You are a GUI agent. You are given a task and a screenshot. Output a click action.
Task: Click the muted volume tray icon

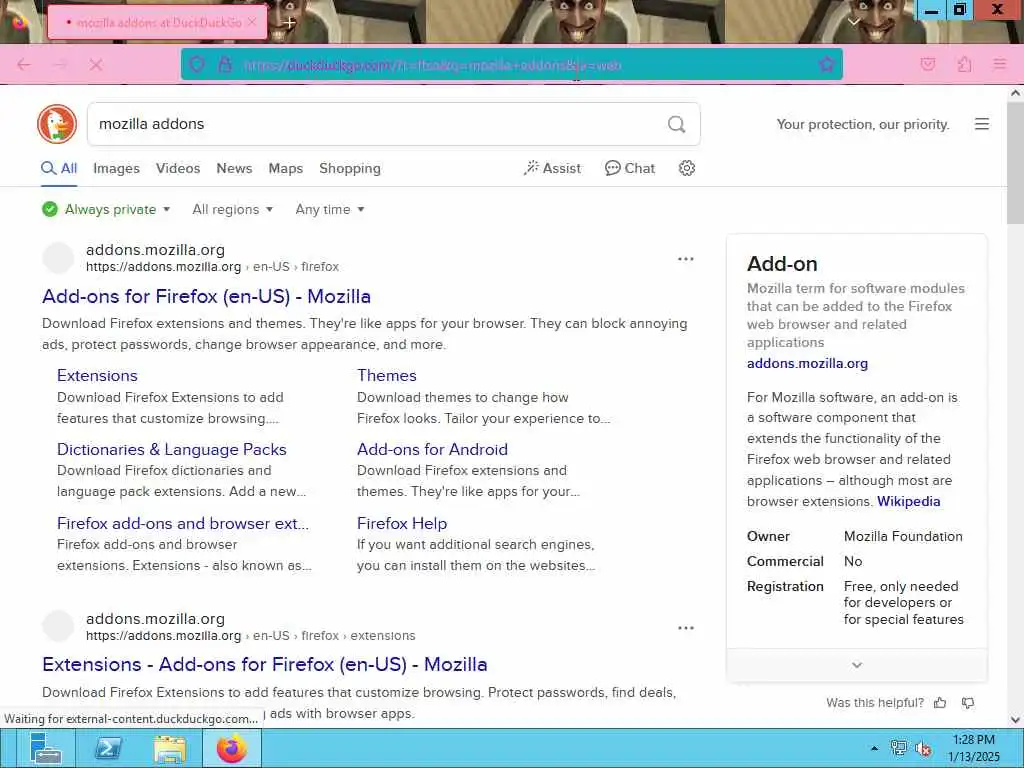click(923, 748)
